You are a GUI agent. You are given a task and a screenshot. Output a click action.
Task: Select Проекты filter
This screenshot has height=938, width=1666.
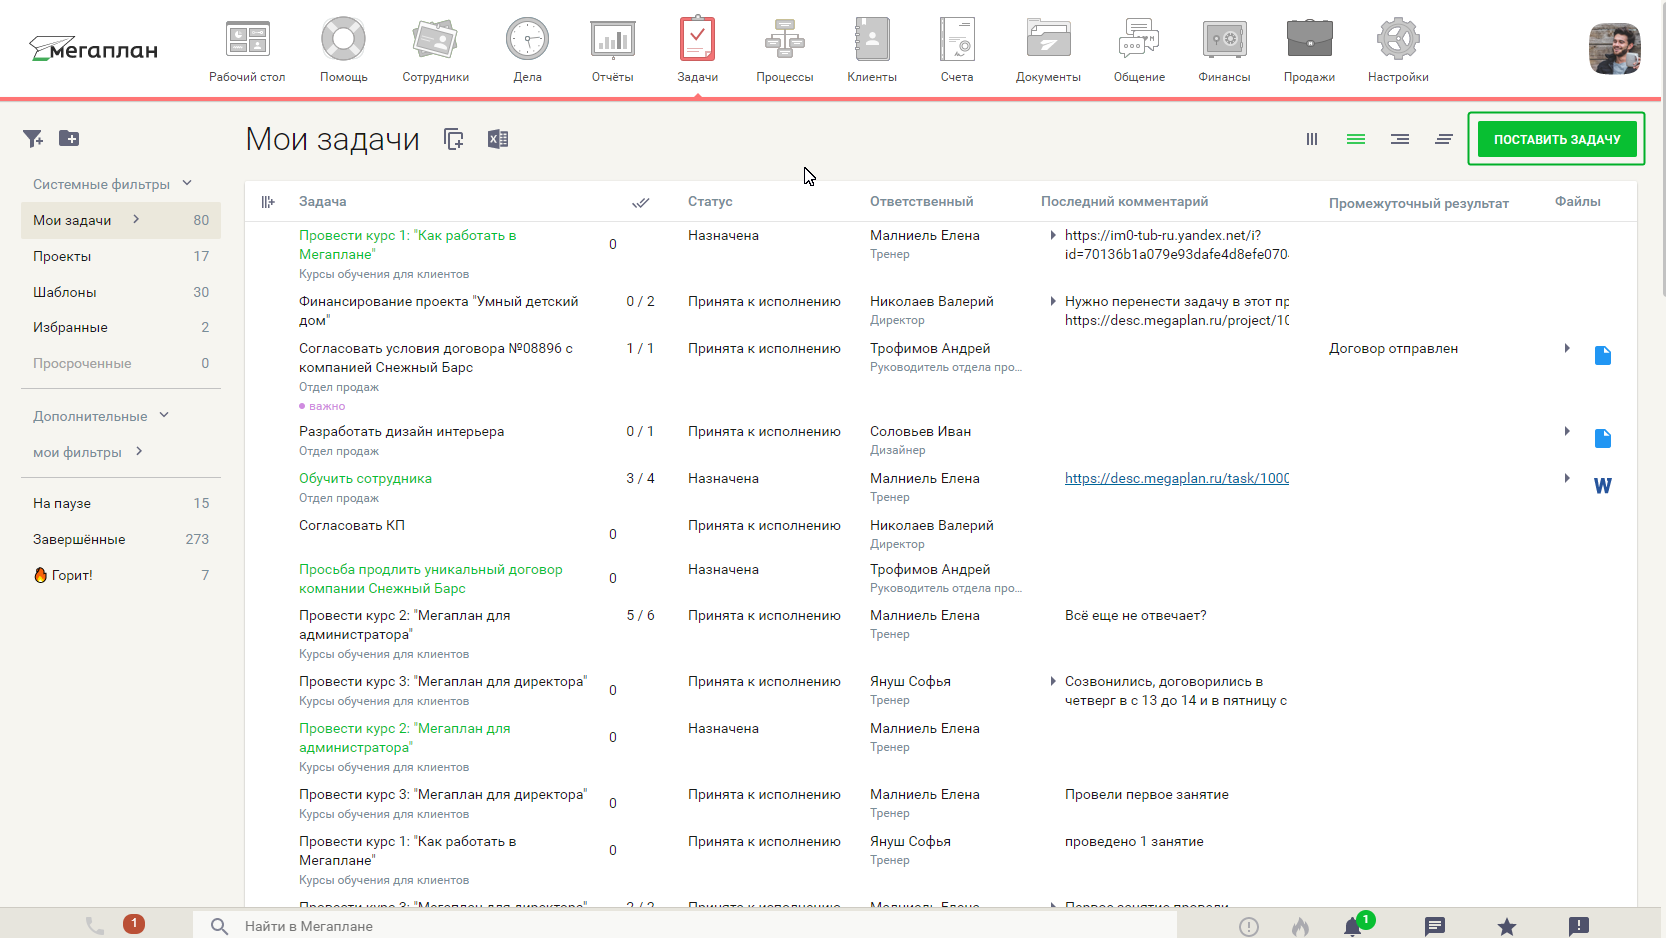click(121, 256)
